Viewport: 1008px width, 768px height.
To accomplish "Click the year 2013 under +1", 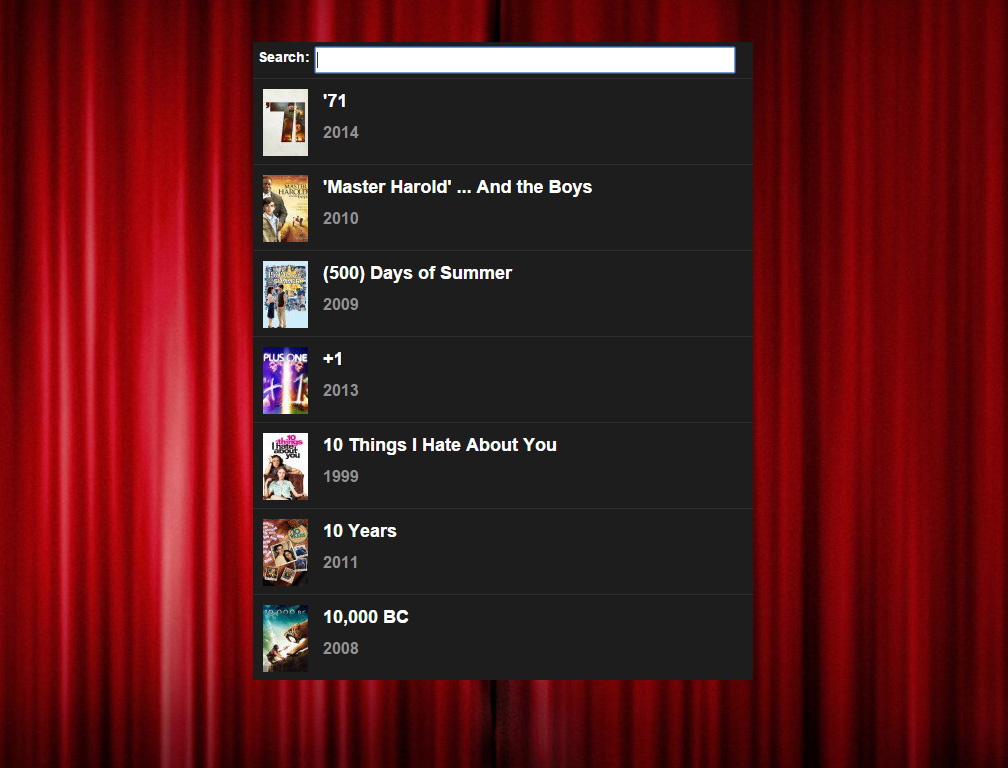I will pyautogui.click(x=341, y=390).
